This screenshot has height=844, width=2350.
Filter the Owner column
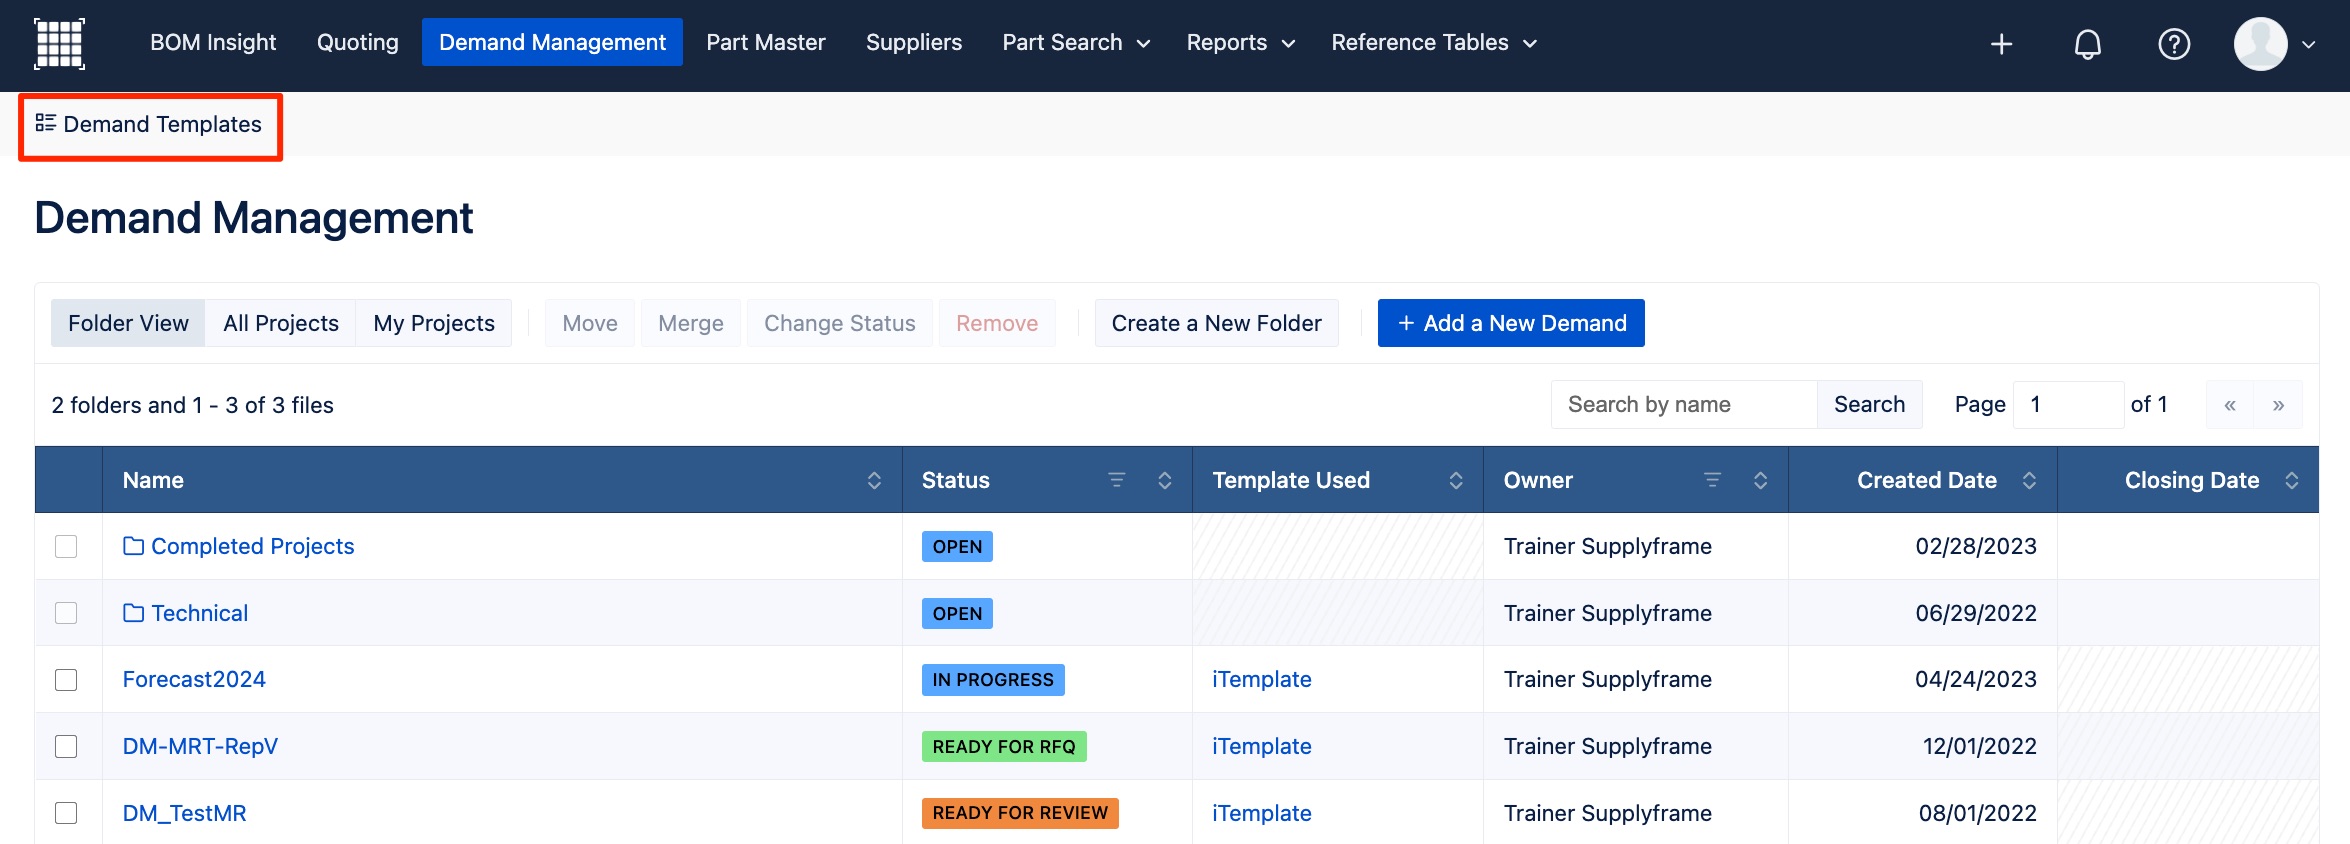click(1712, 480)
